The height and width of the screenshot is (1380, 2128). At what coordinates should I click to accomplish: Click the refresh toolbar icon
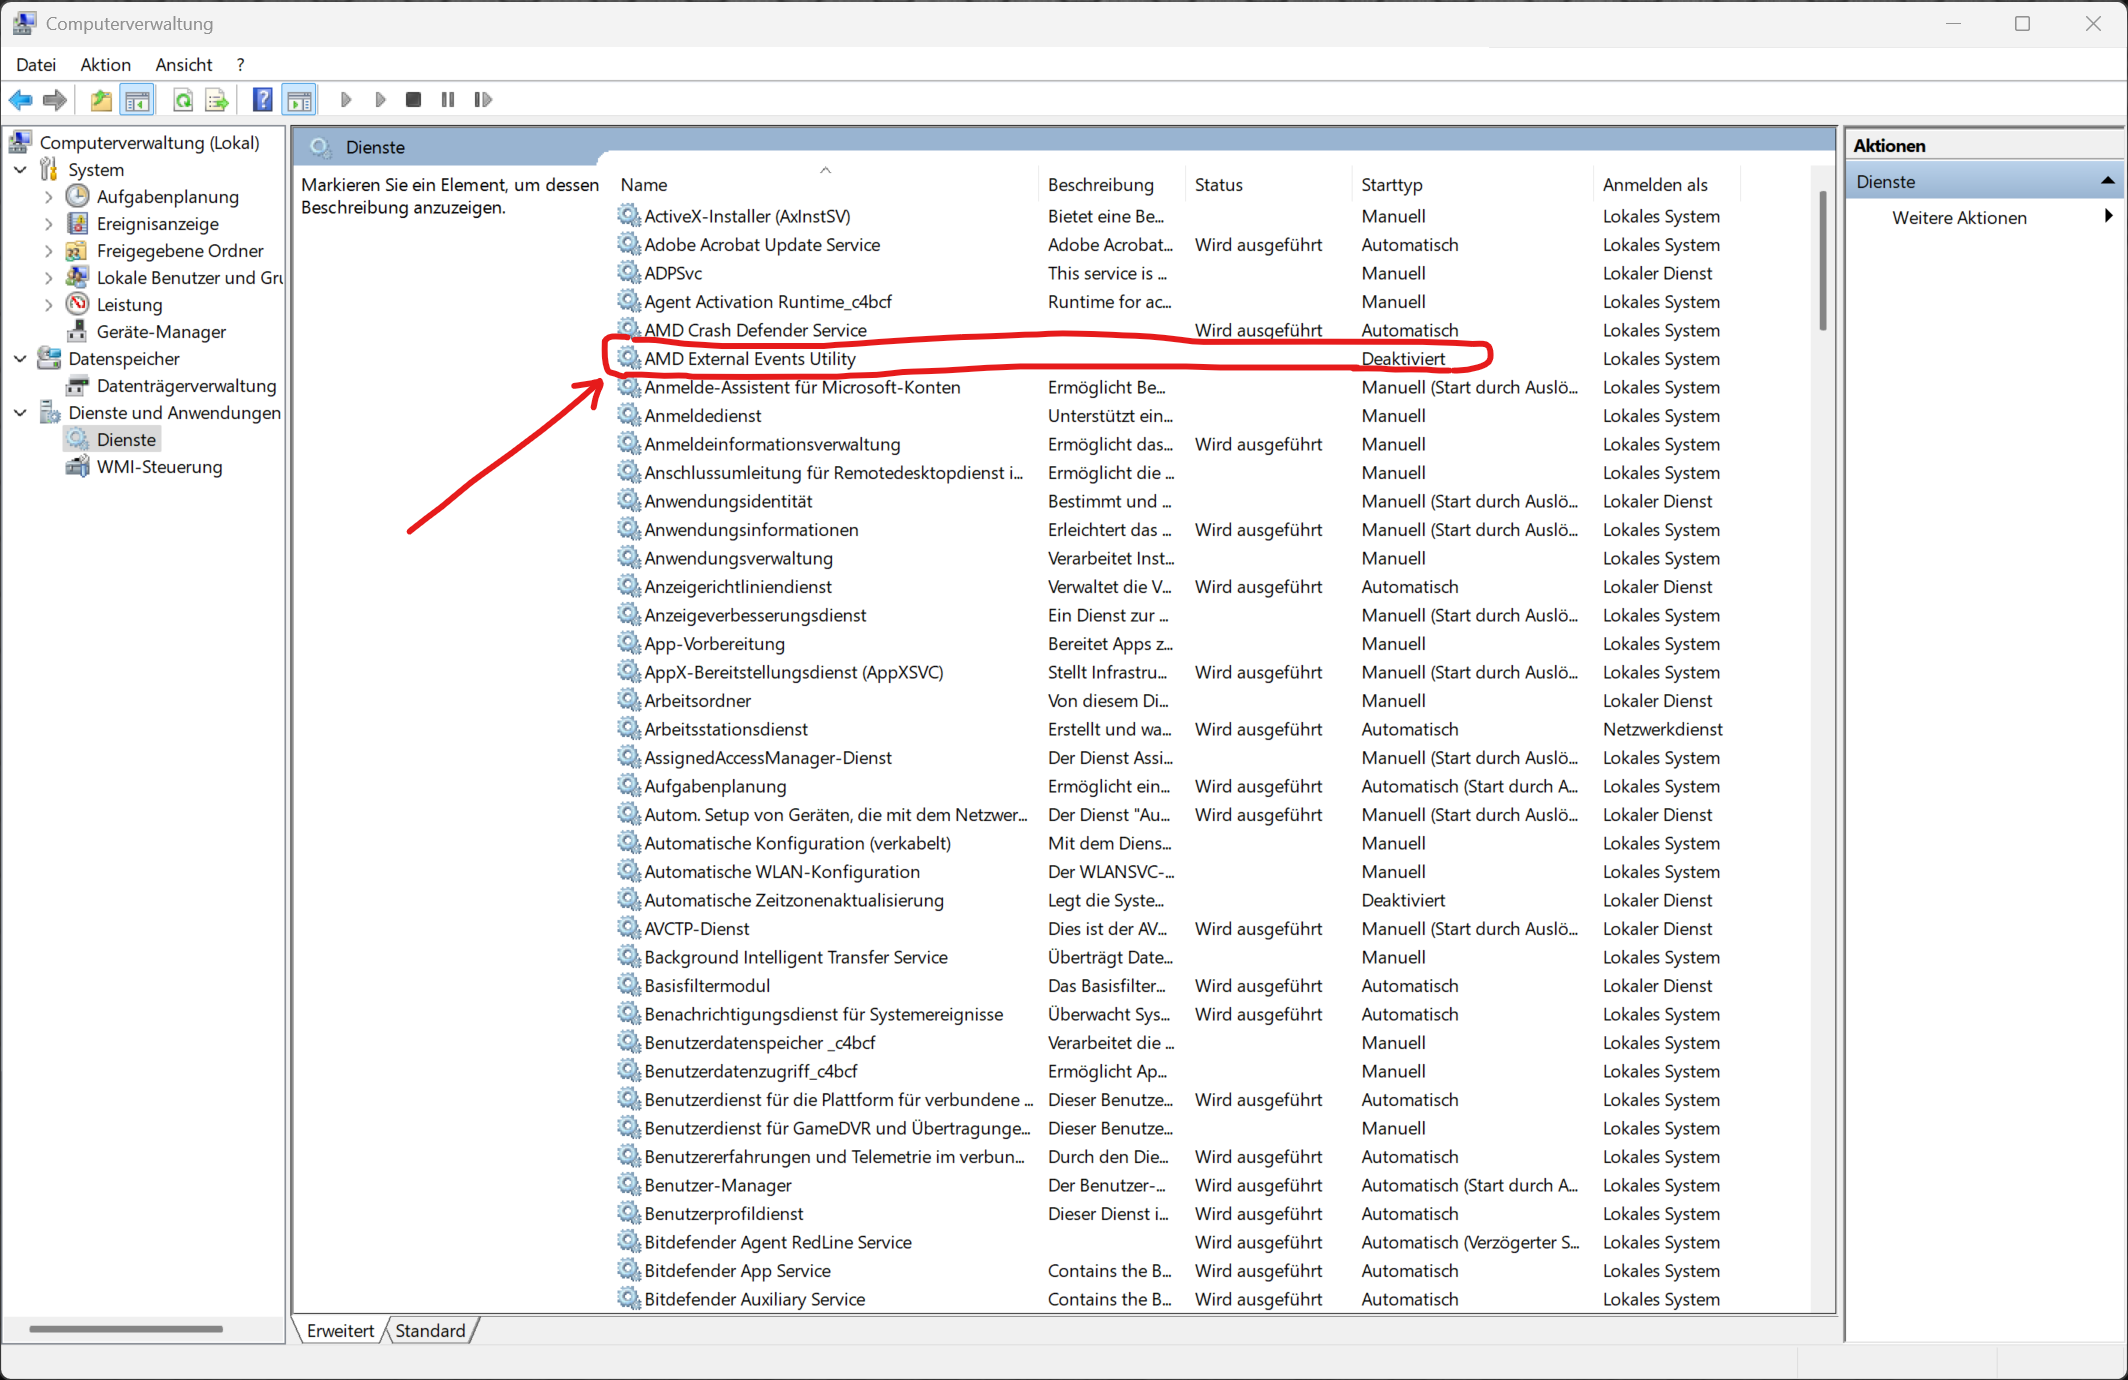tap(182, 100)
